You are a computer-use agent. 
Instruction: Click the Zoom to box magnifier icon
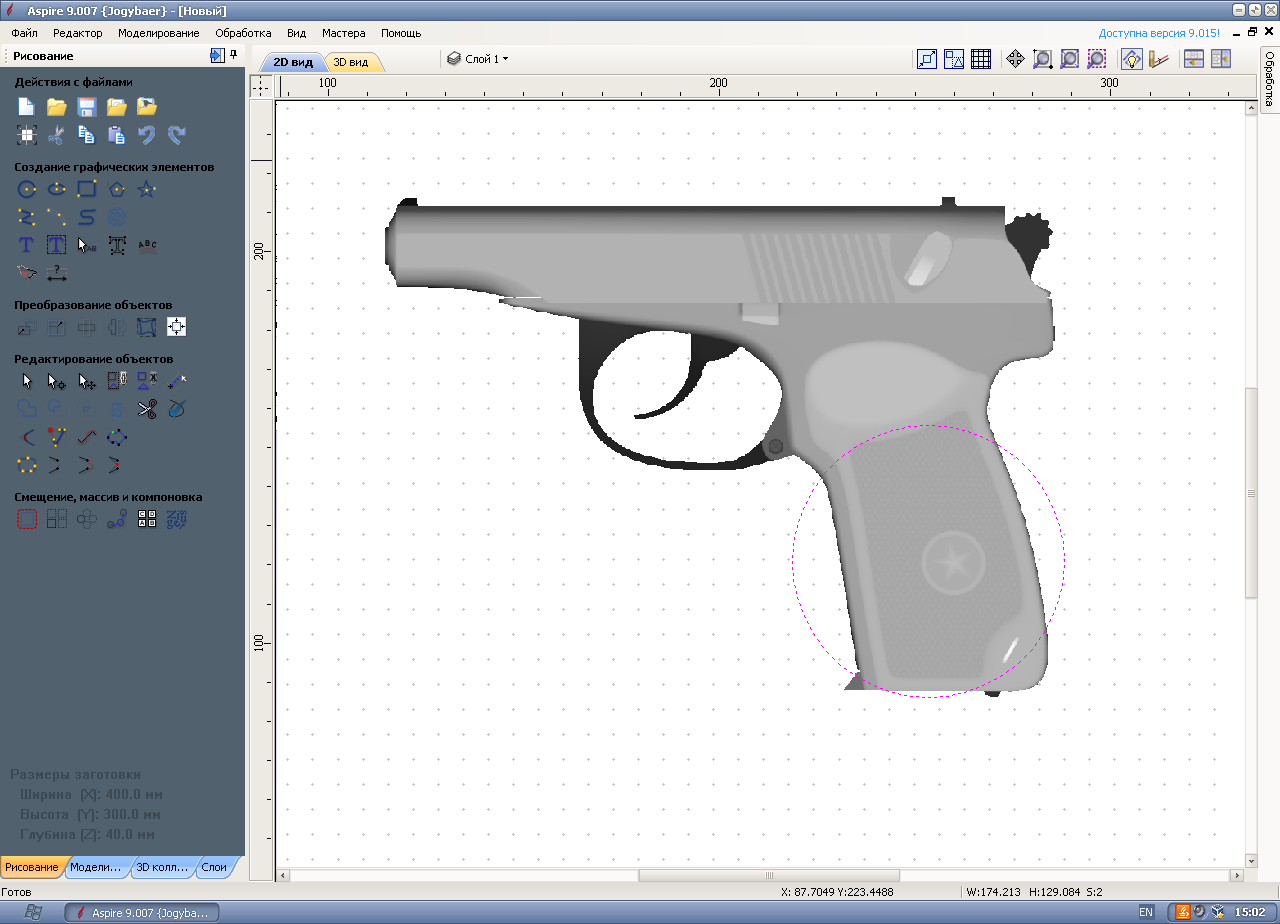(x=1042, y=59)
